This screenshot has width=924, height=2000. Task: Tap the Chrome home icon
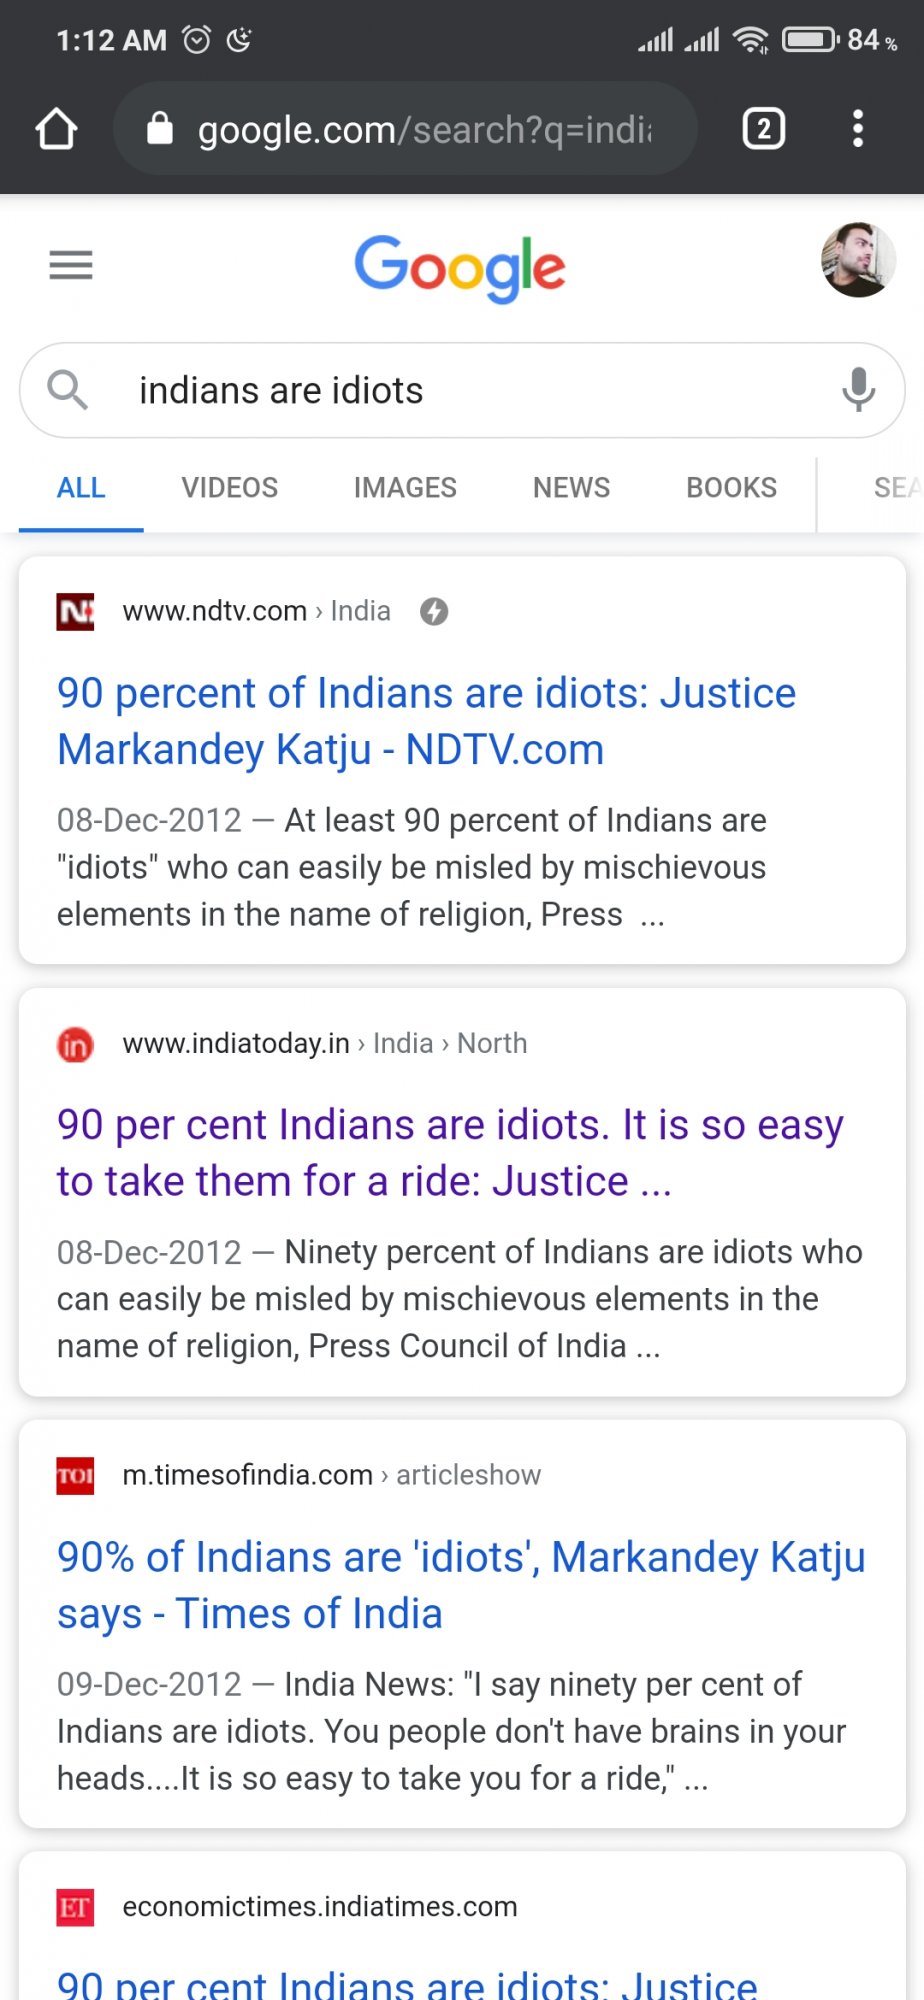coord(56,129)
